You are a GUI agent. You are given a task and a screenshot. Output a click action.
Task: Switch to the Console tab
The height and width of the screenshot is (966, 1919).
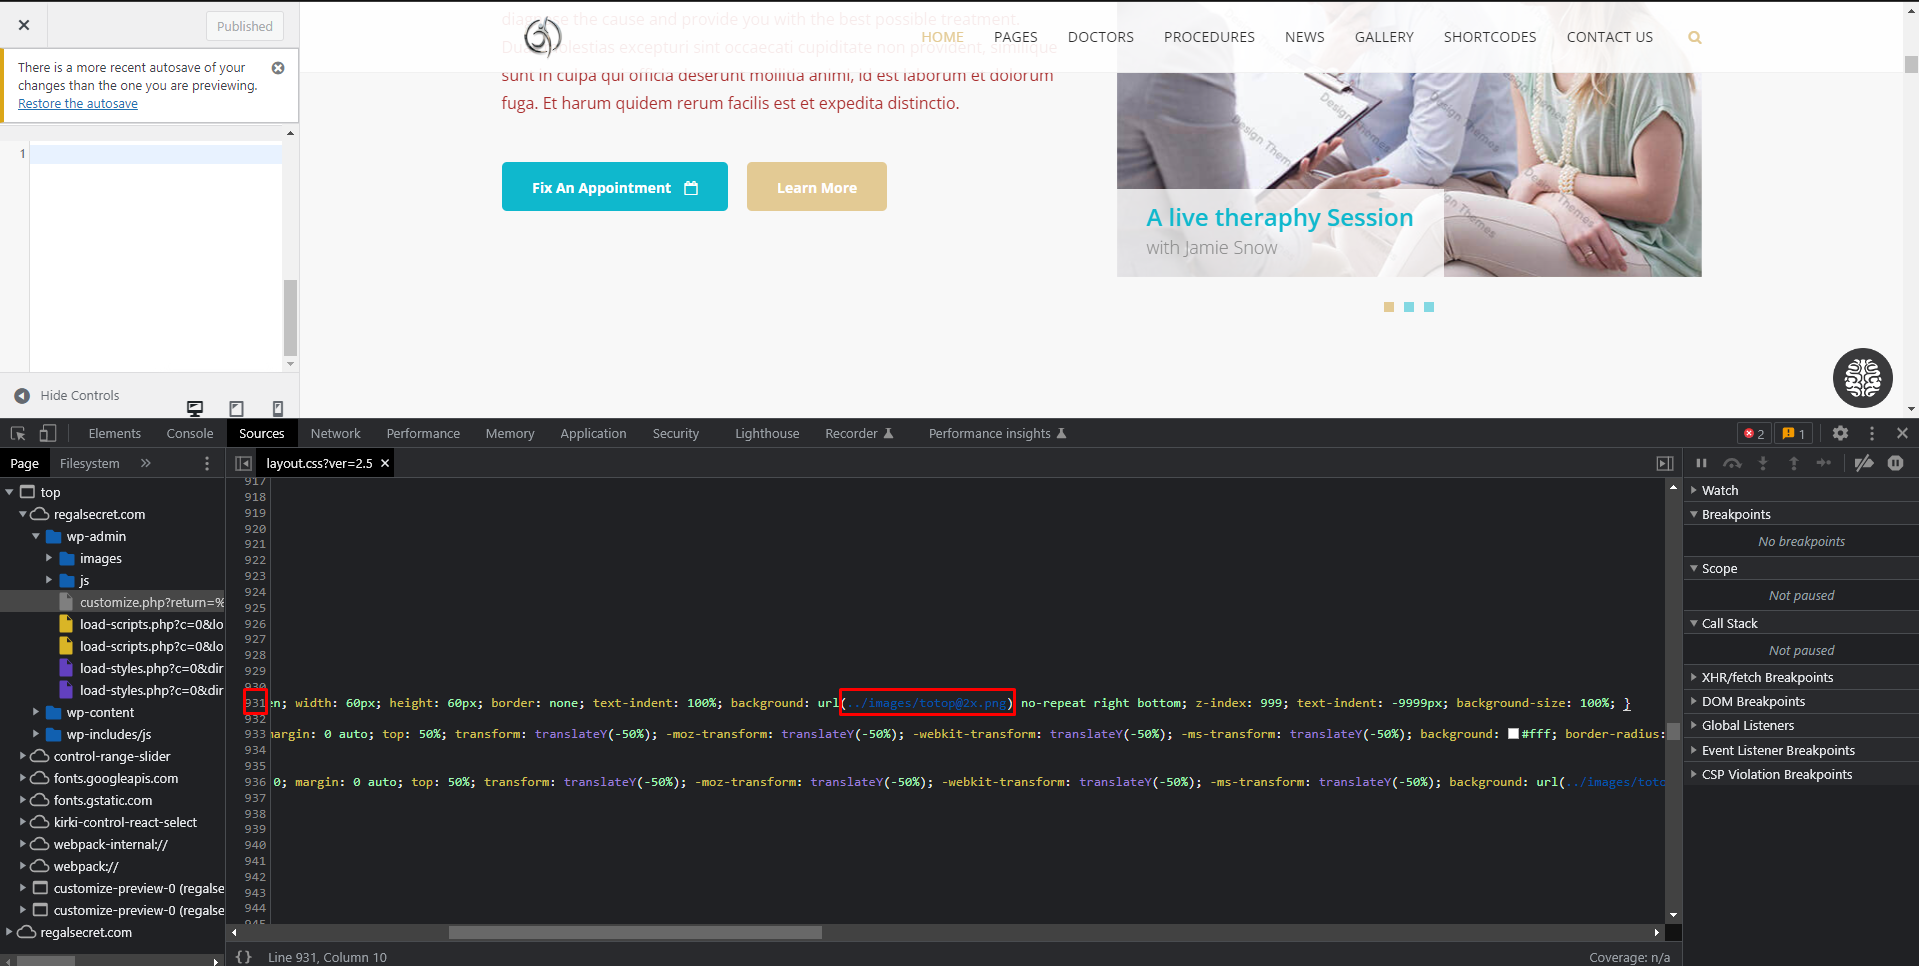190,433
